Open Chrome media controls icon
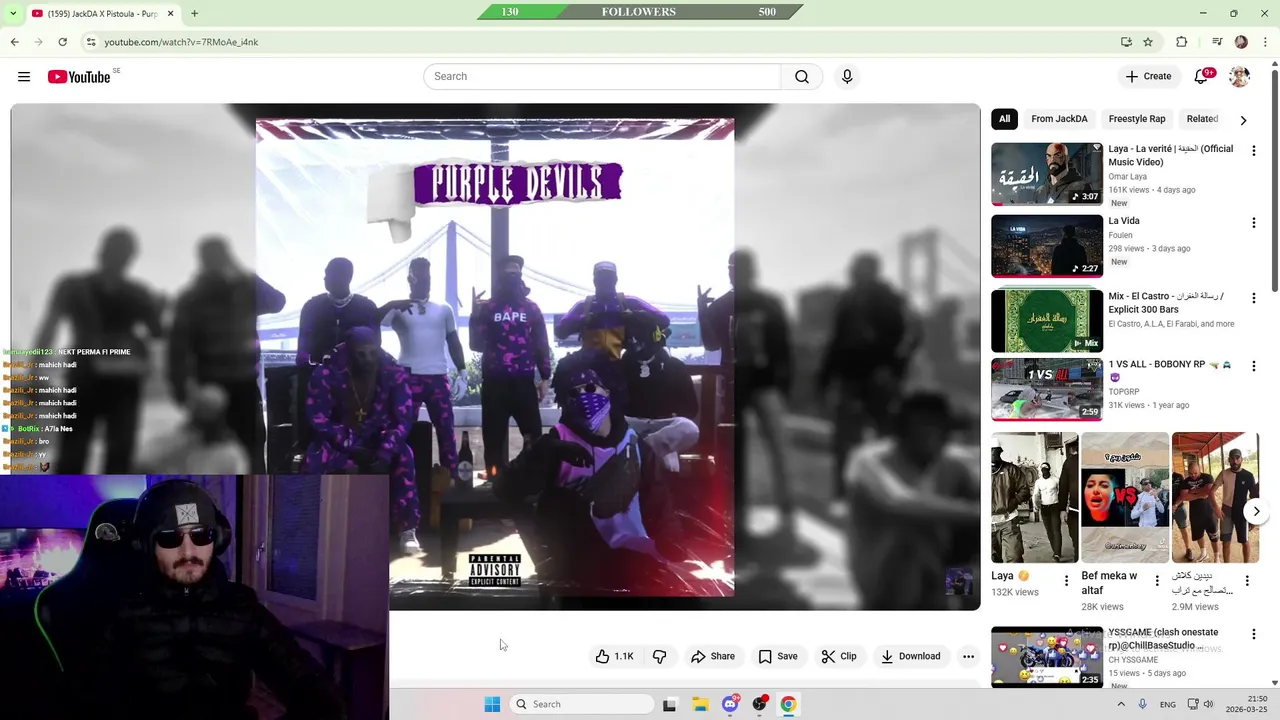 1217,42
